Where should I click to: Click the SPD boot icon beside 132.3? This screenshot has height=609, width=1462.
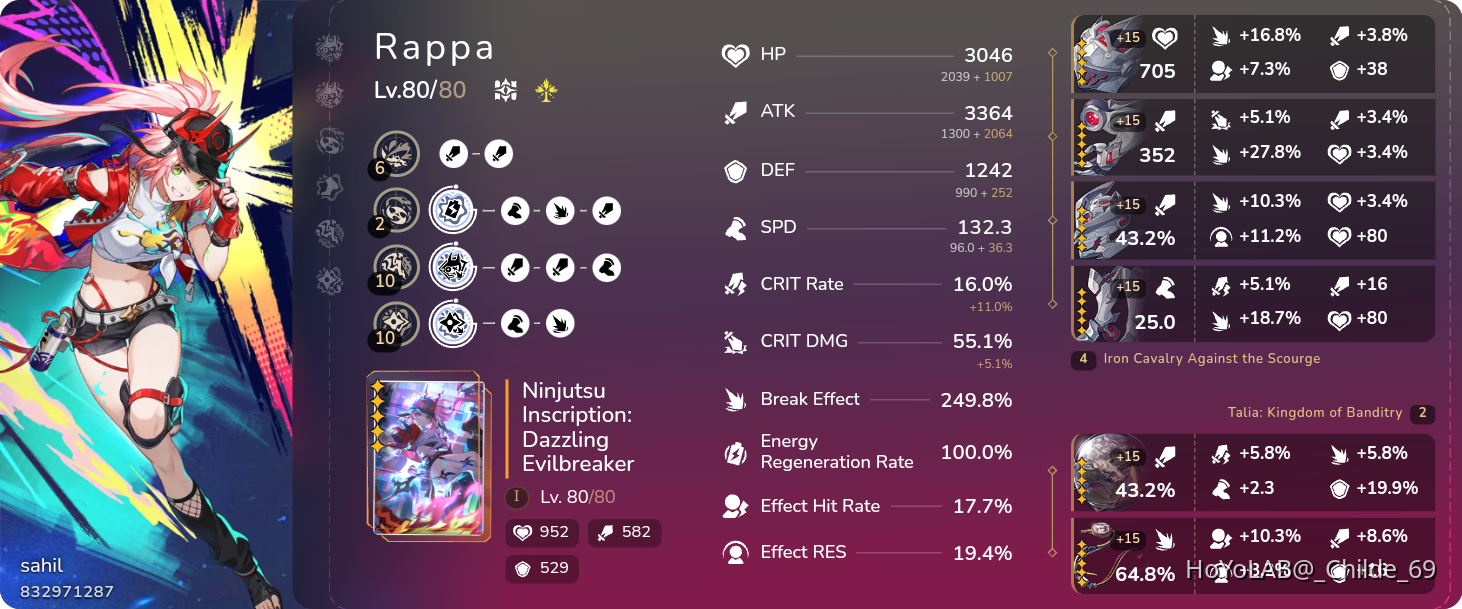coord(734,227)
